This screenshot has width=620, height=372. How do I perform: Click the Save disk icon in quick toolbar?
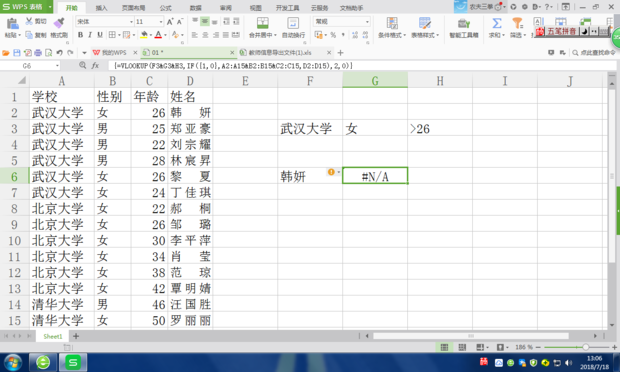click(17, 53)
